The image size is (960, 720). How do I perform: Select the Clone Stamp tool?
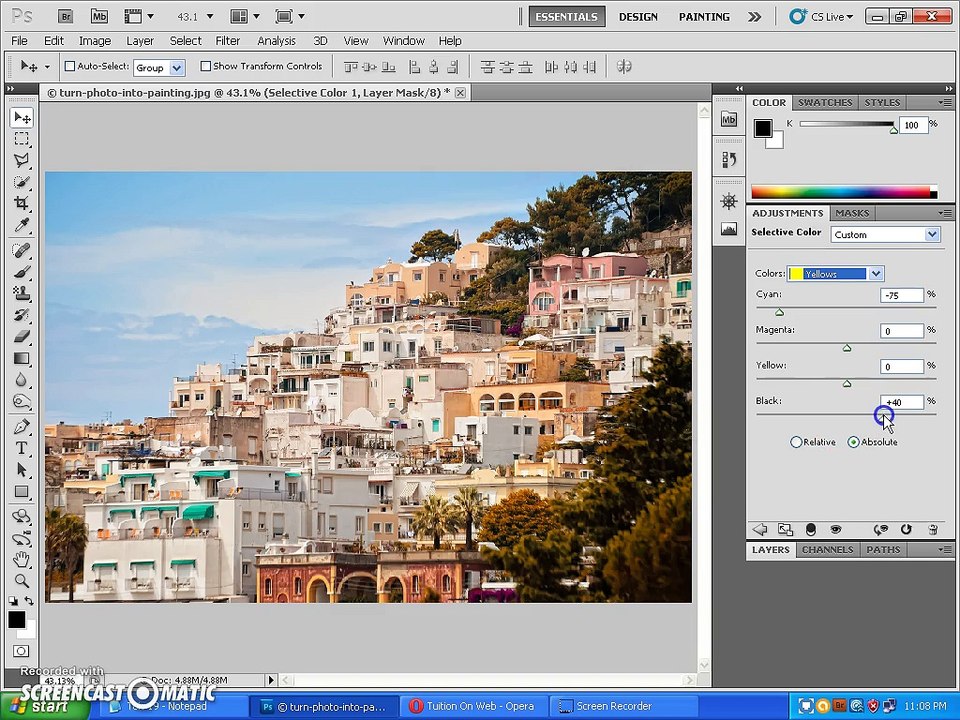pos(21,293)
